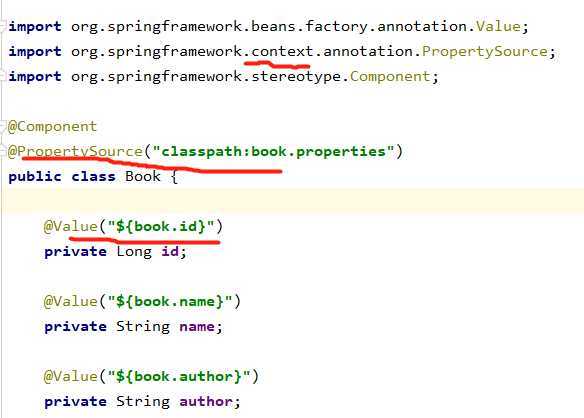Select the @PropertySource annotation on the class
Image resolution: width=584 pixels, height=418 pixels.
pyautogui.click(x=75, y=152)
